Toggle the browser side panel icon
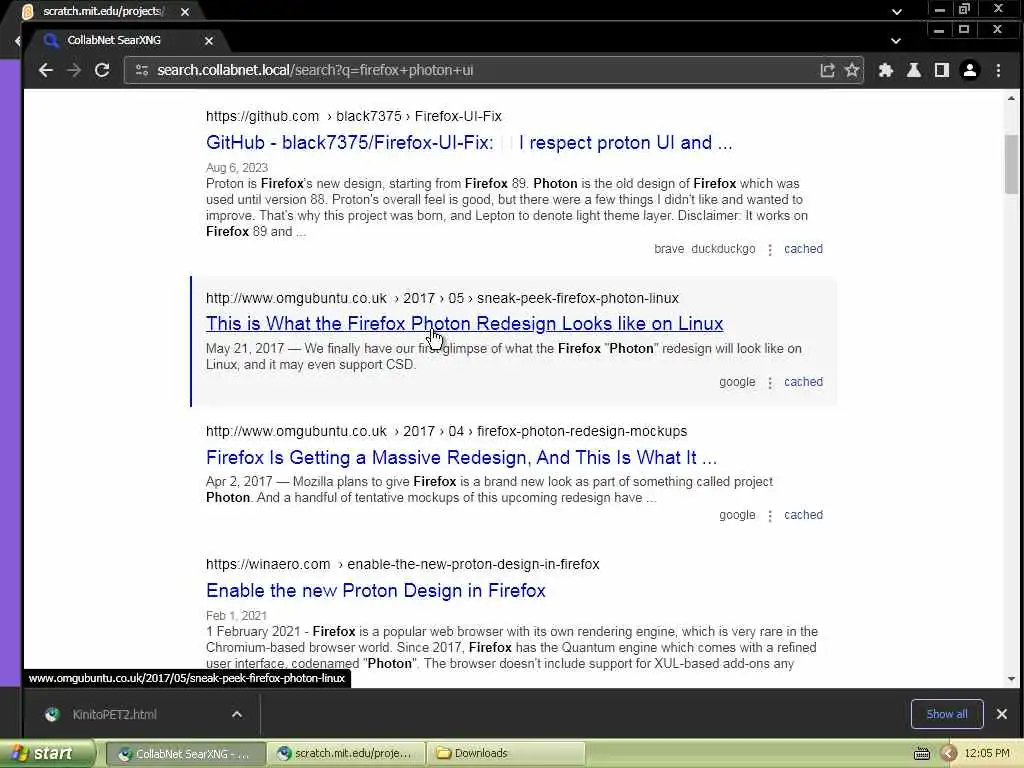Screen dimensions: 1024x768 [942, 70]
